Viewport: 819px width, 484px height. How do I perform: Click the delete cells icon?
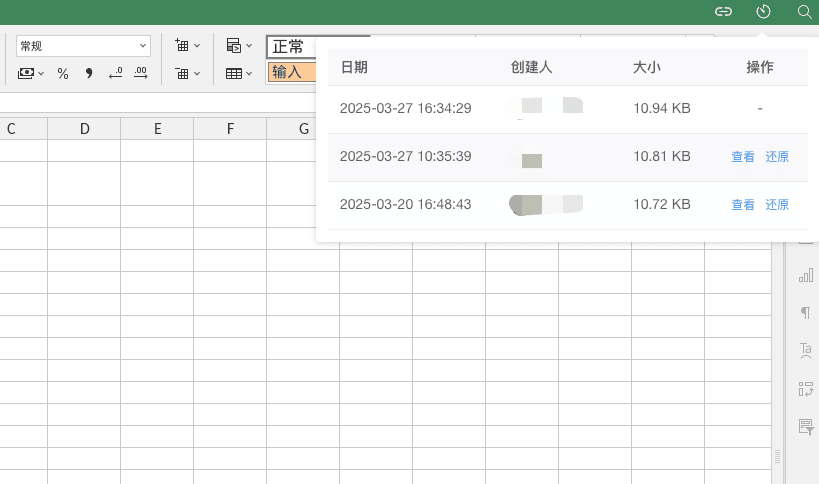[x=182, y=74]
